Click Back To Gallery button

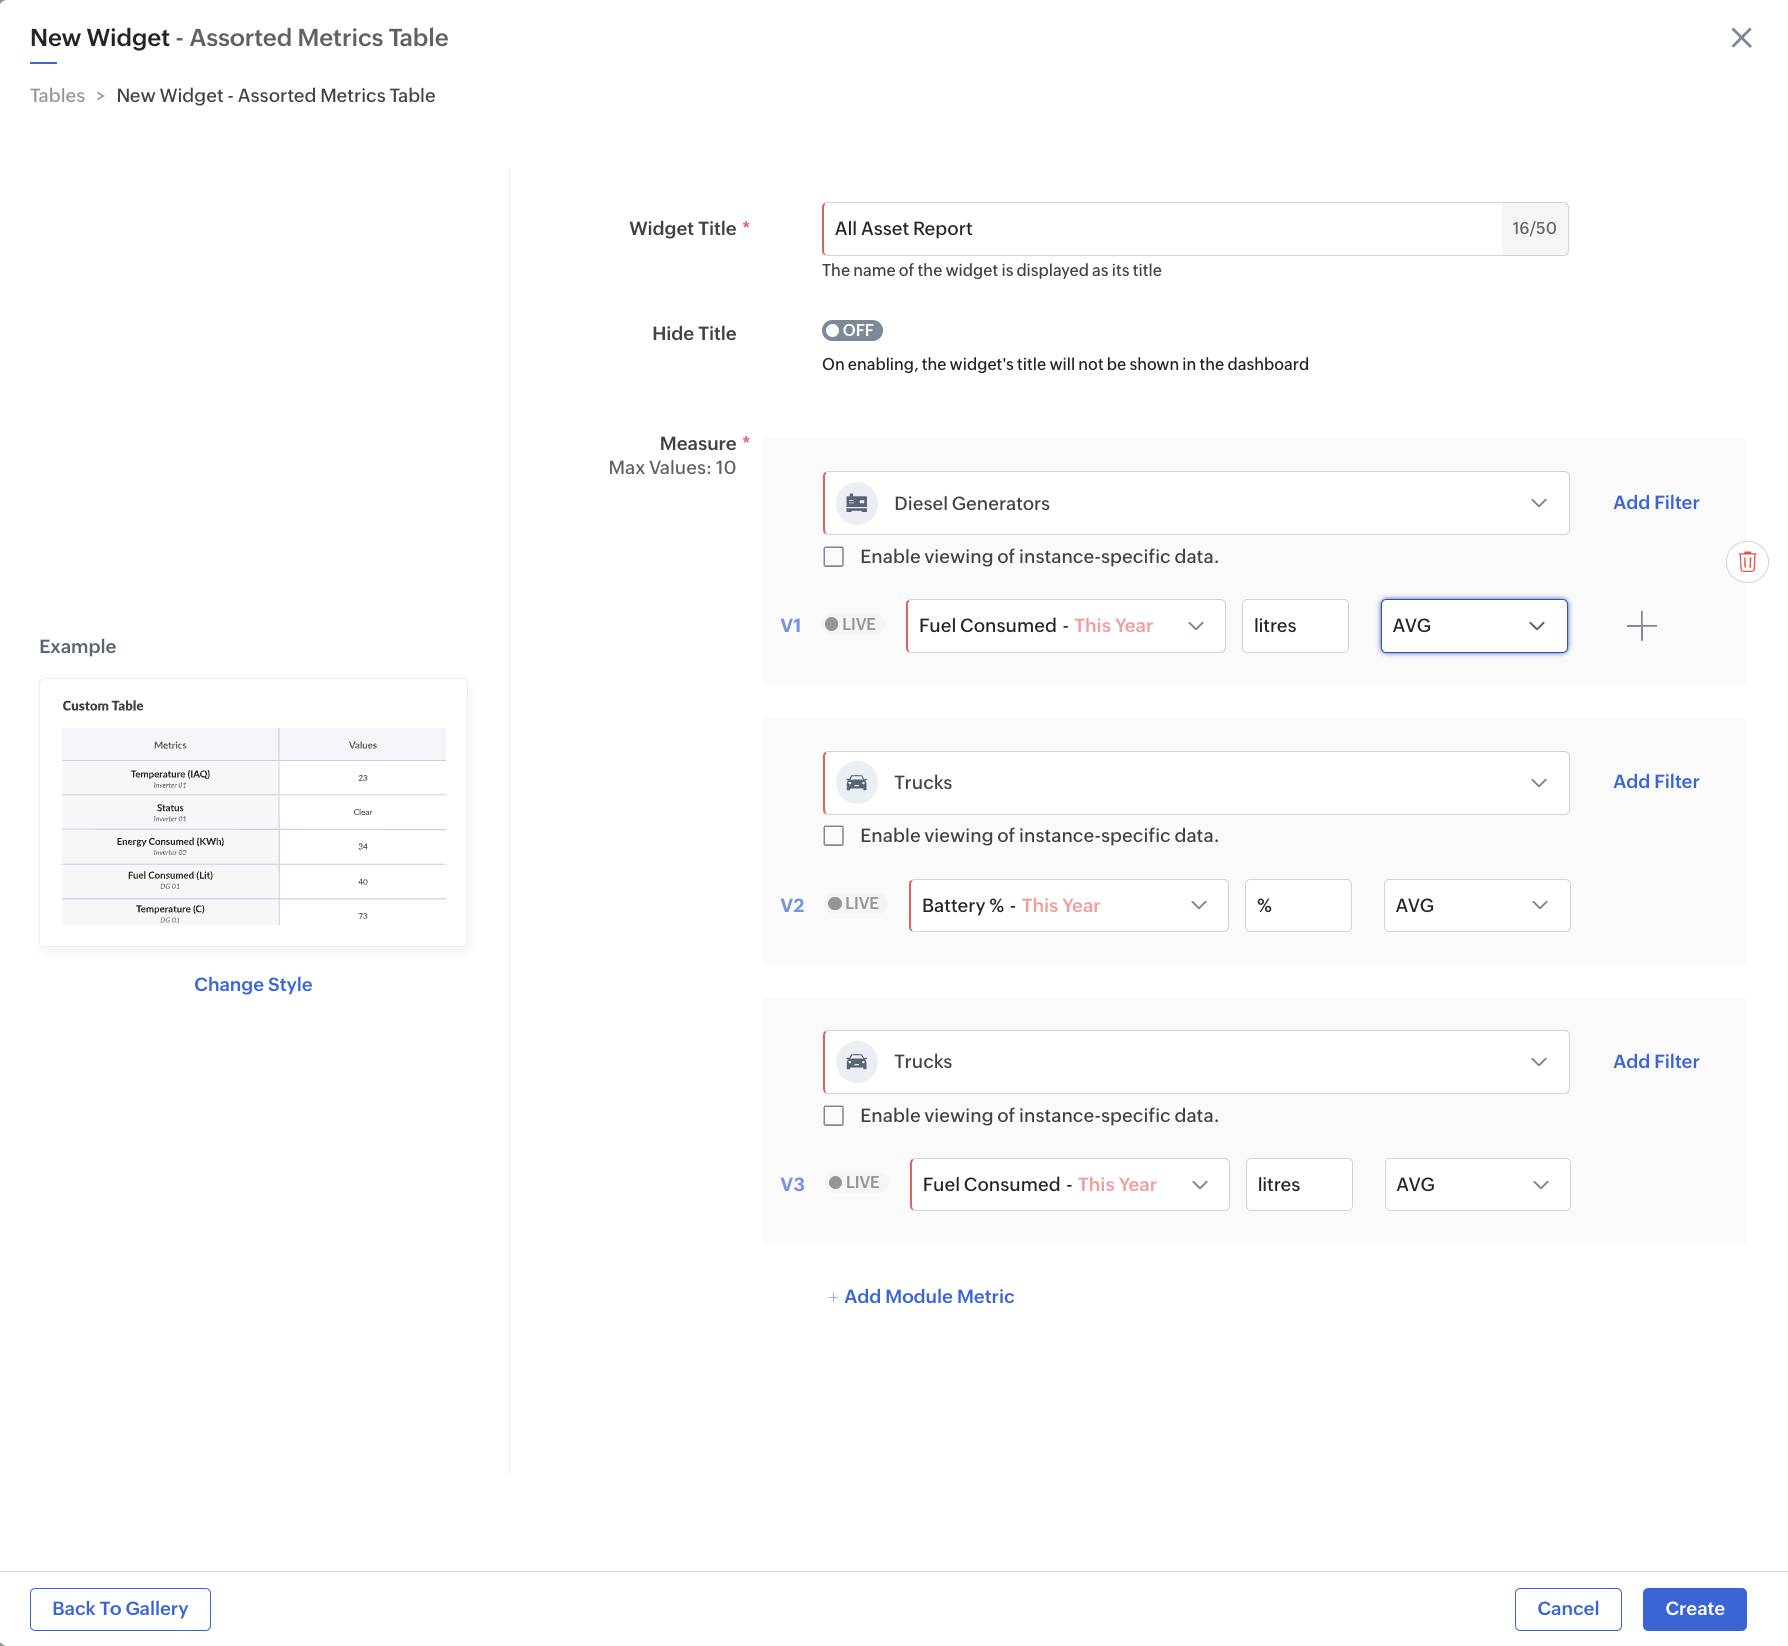(120, 1609)
